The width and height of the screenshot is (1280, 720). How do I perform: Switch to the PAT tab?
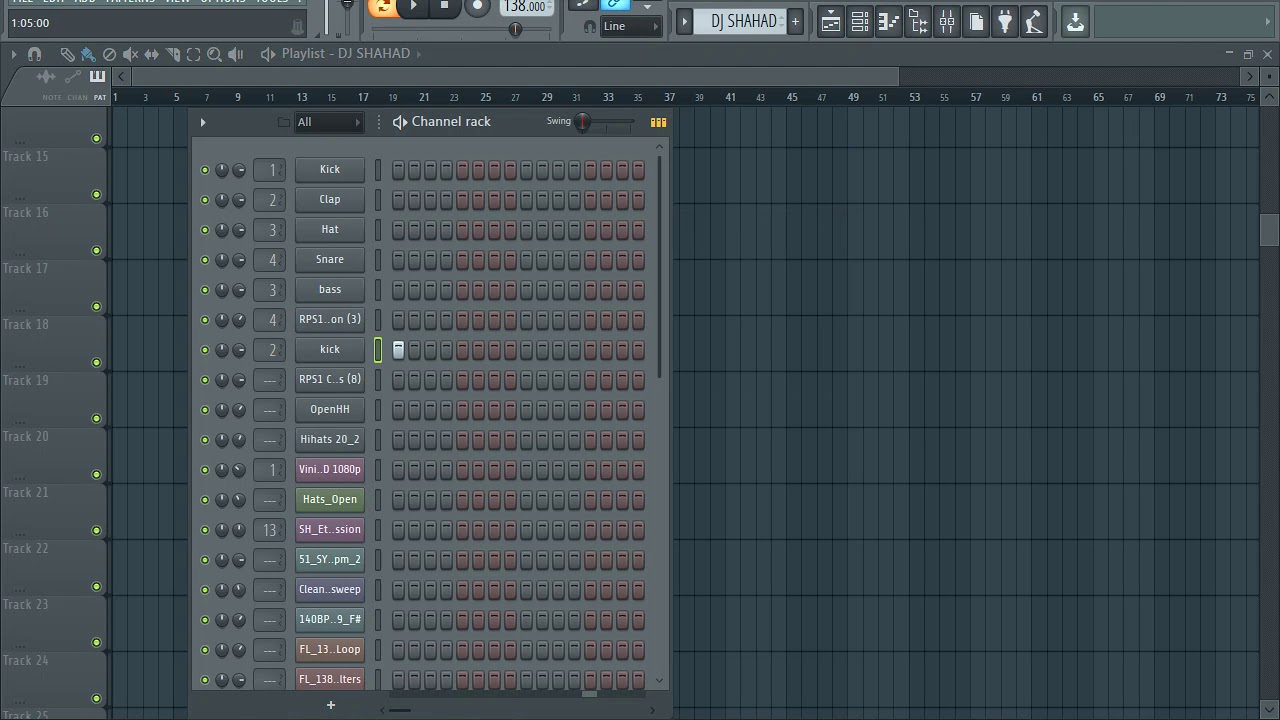pos(100,97)
